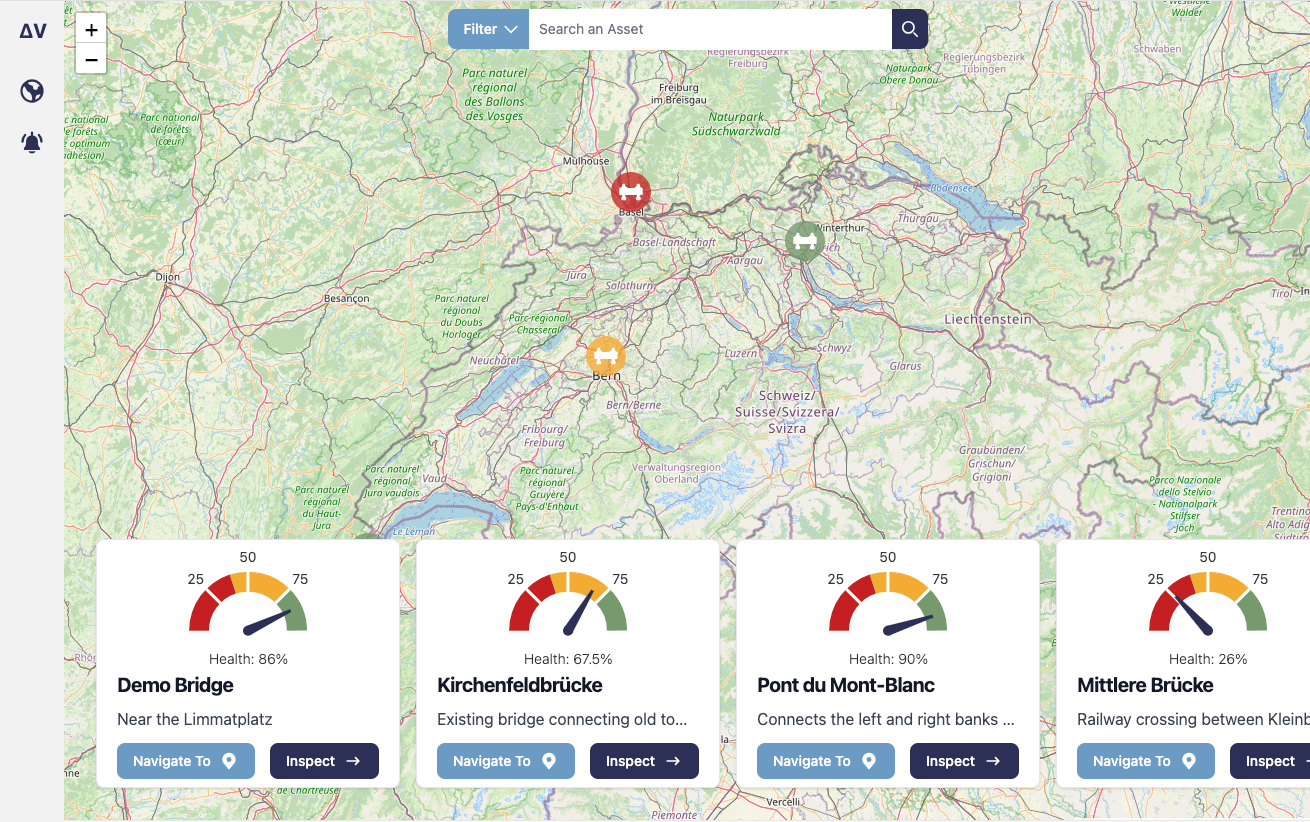The image size is (1310, 822).
Task: Inspect Kirchenfeldbrücke
Action: tap(644, 761)
